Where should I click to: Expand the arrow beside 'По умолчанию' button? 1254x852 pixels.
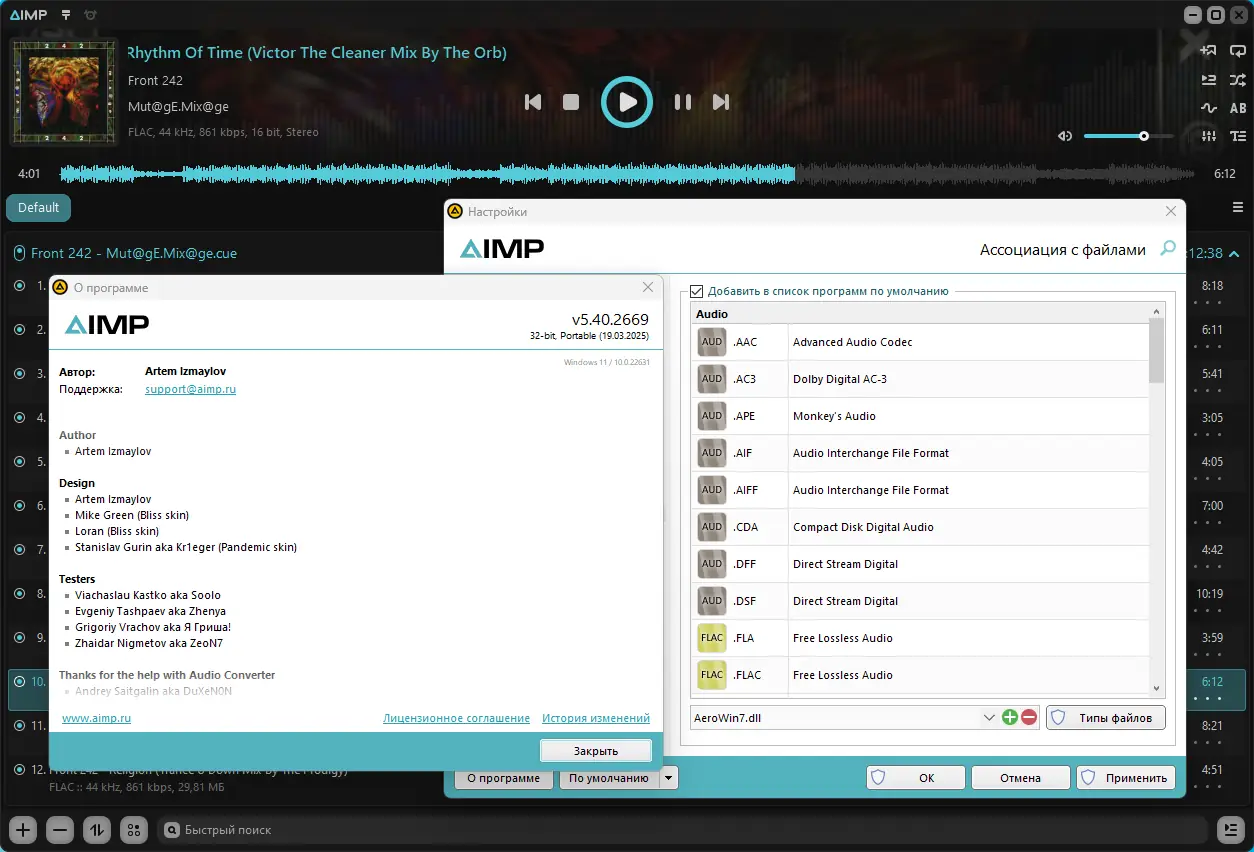point(669,778)
